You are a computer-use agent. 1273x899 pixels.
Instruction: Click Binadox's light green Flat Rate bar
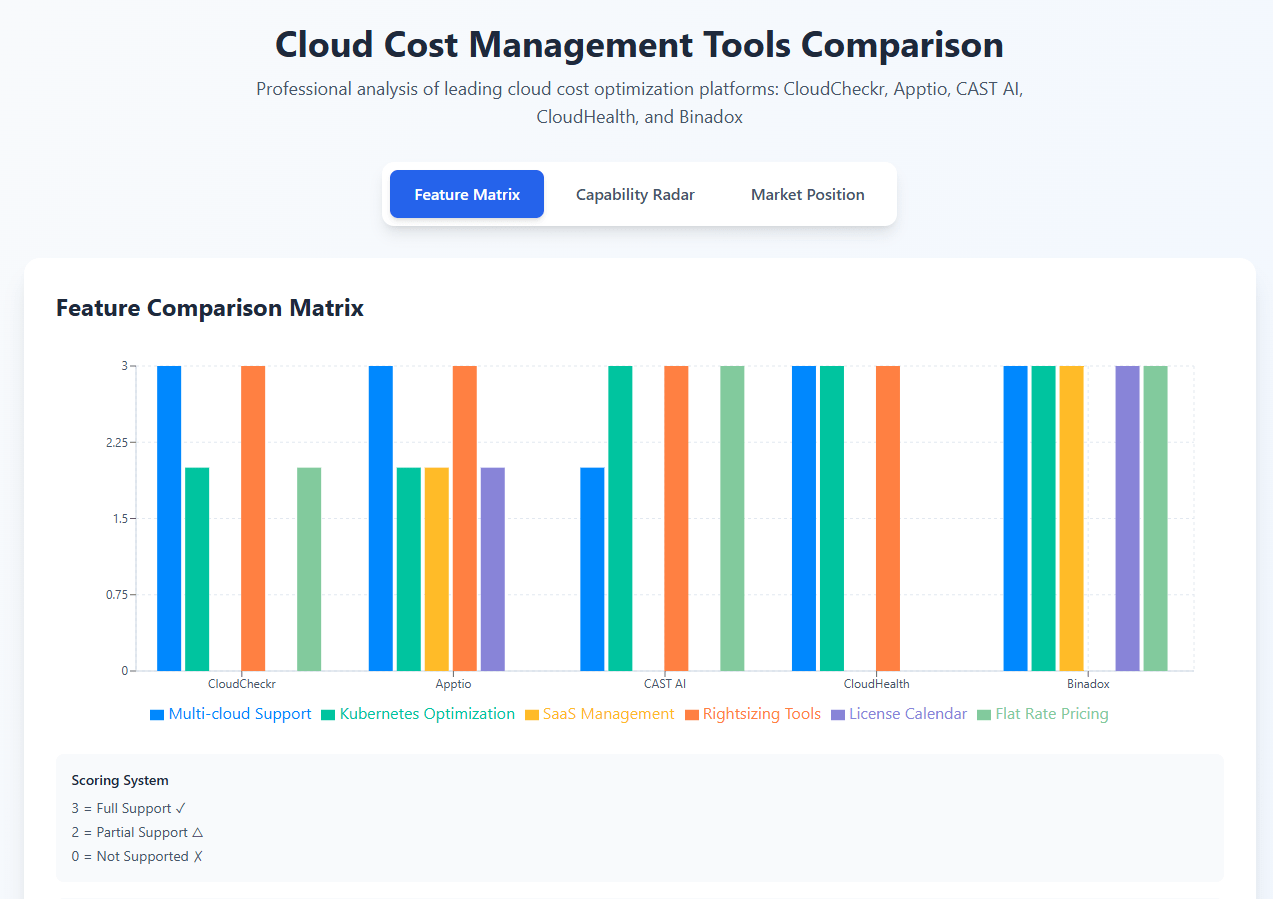[1156, 518]
